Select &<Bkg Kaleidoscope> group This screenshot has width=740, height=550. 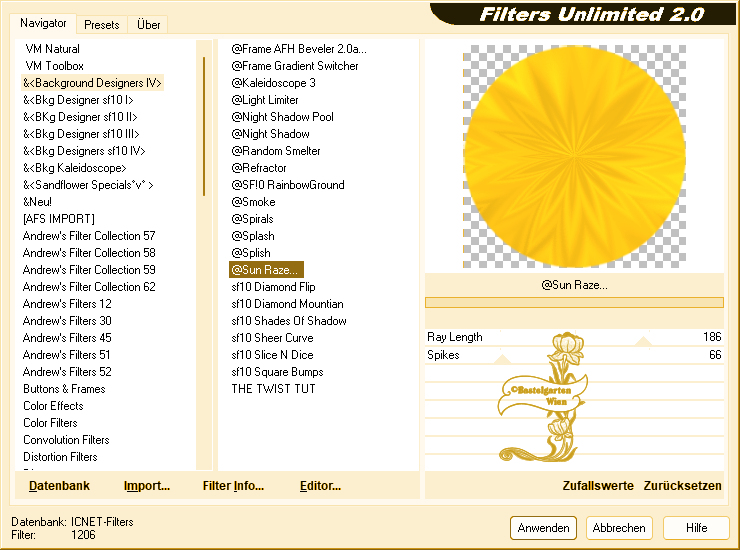(x=75, y=168)
